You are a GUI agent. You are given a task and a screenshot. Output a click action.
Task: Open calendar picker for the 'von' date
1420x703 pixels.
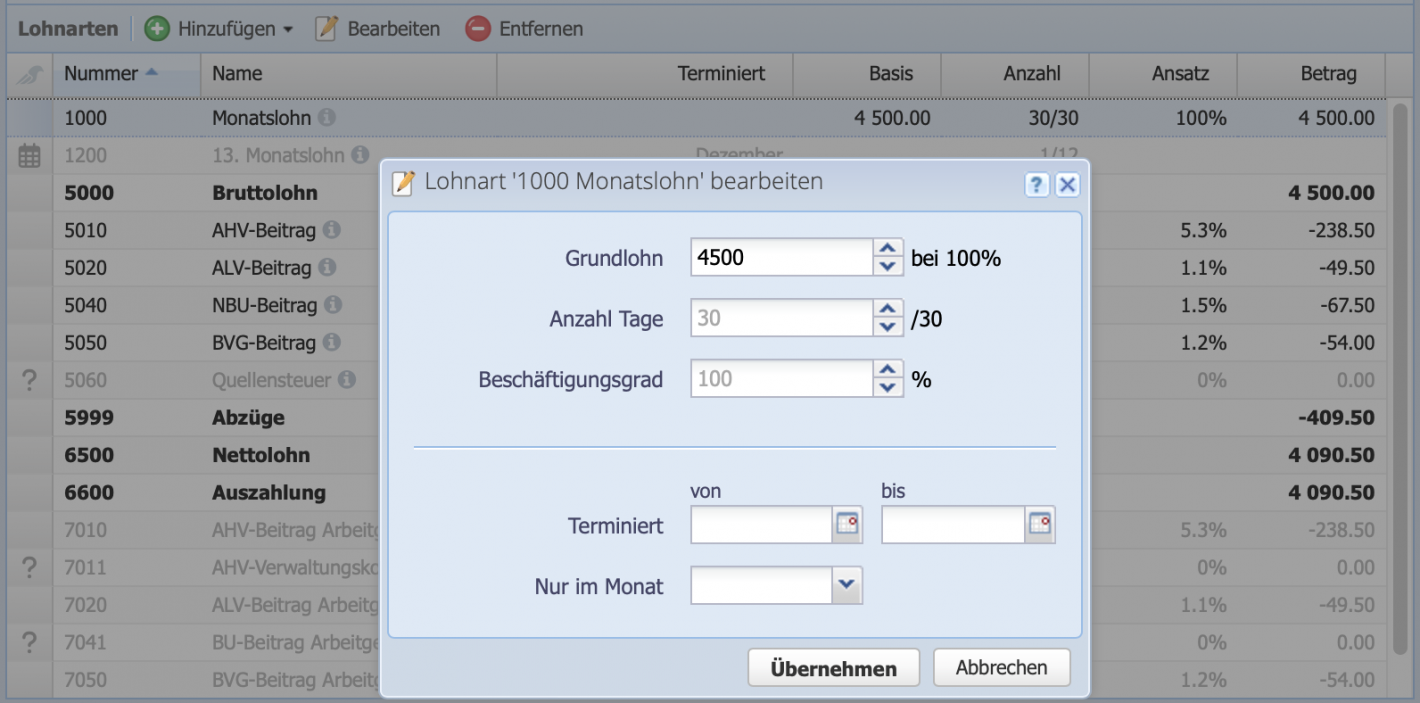pos(849,524)
